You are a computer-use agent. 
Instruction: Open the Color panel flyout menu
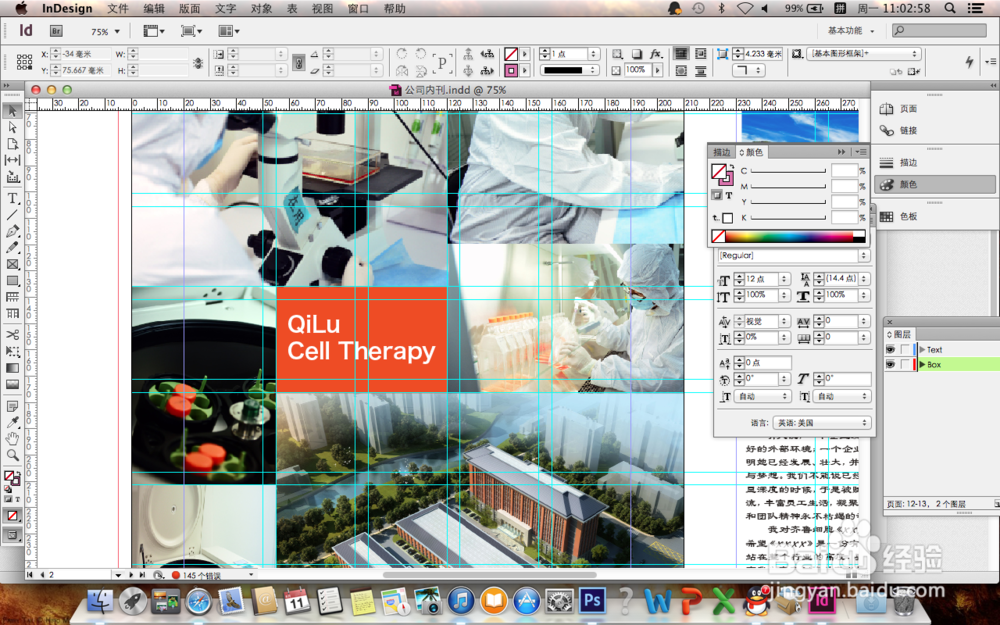(861, 152)
